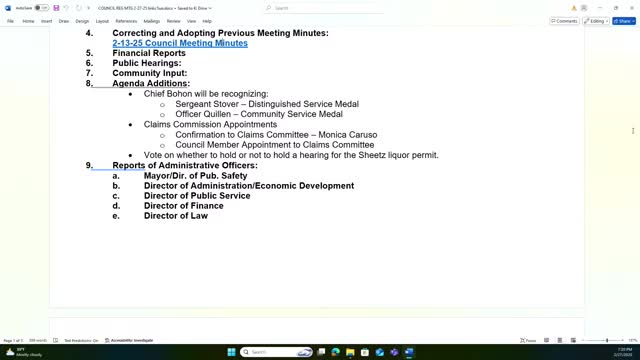Follow the 2-13-25 Council Meeting Minutes link

[x=180, y=43]
